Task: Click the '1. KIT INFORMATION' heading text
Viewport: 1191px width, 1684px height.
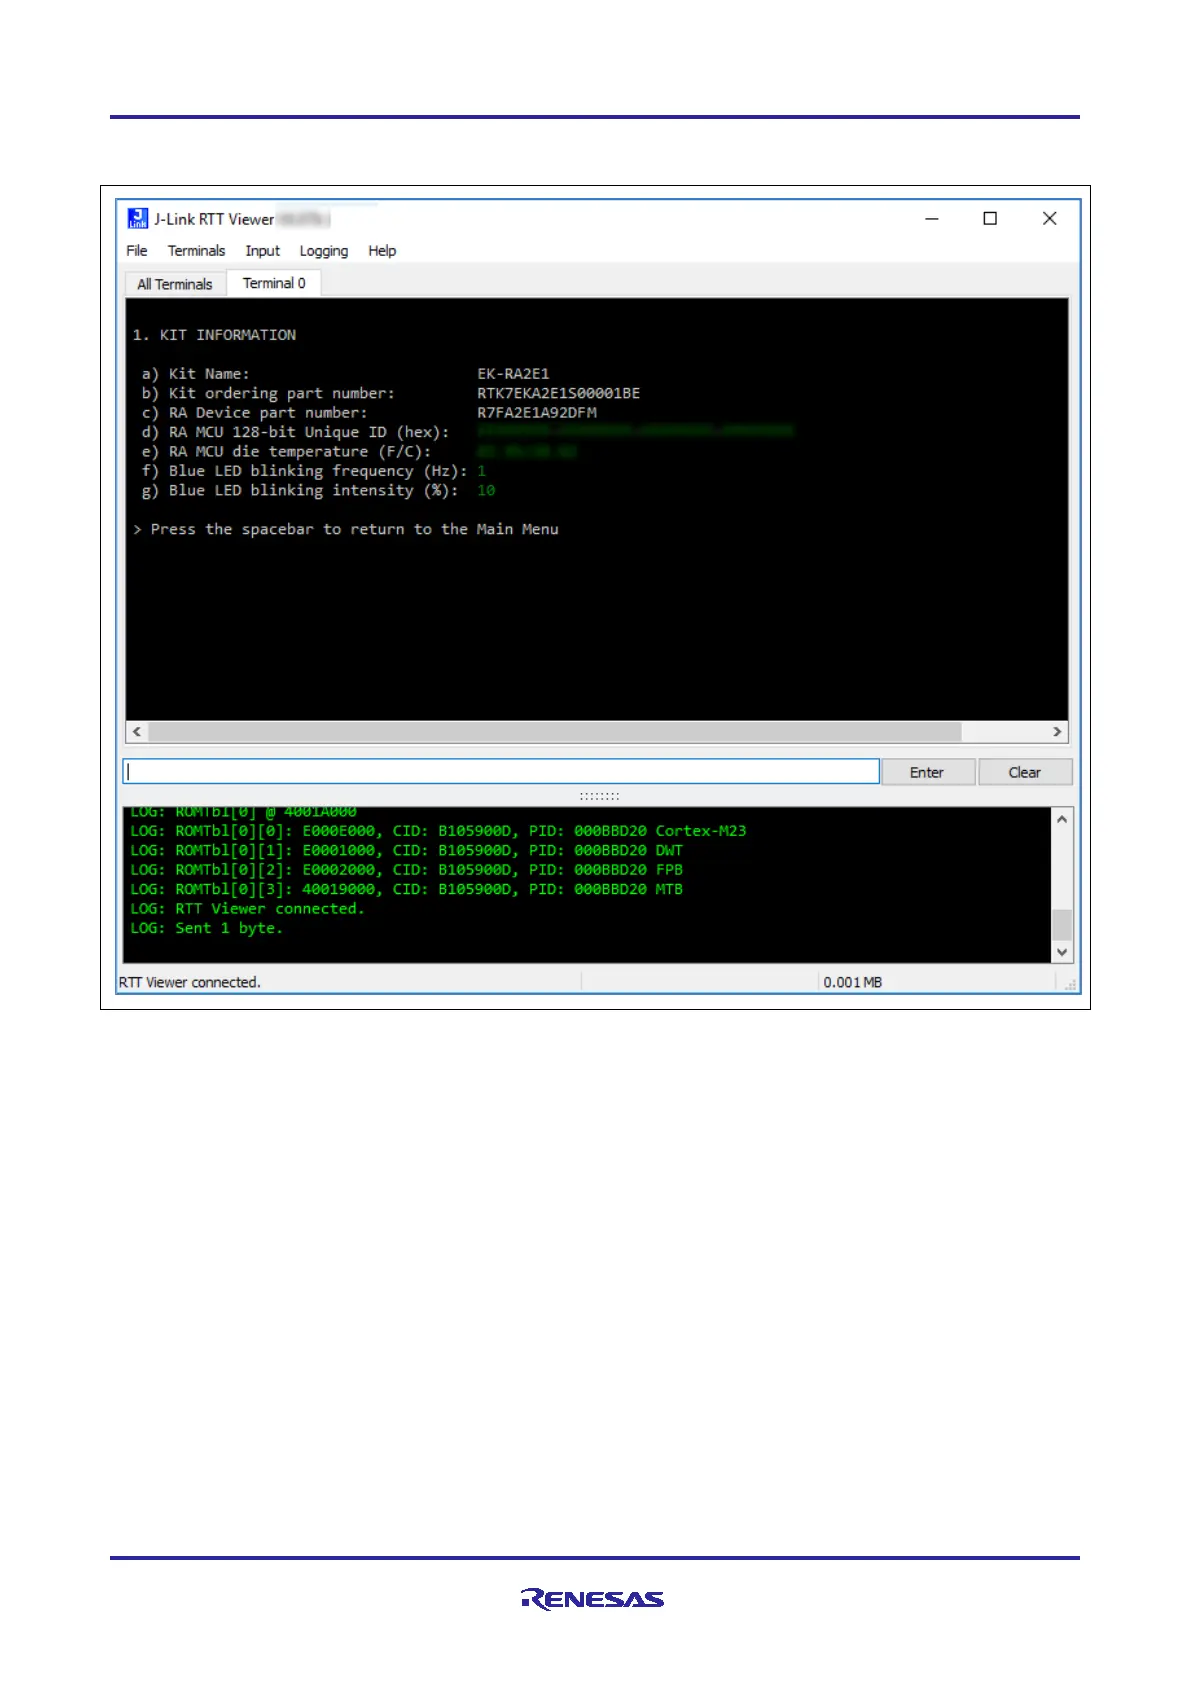Action: (x=214, y=335)
